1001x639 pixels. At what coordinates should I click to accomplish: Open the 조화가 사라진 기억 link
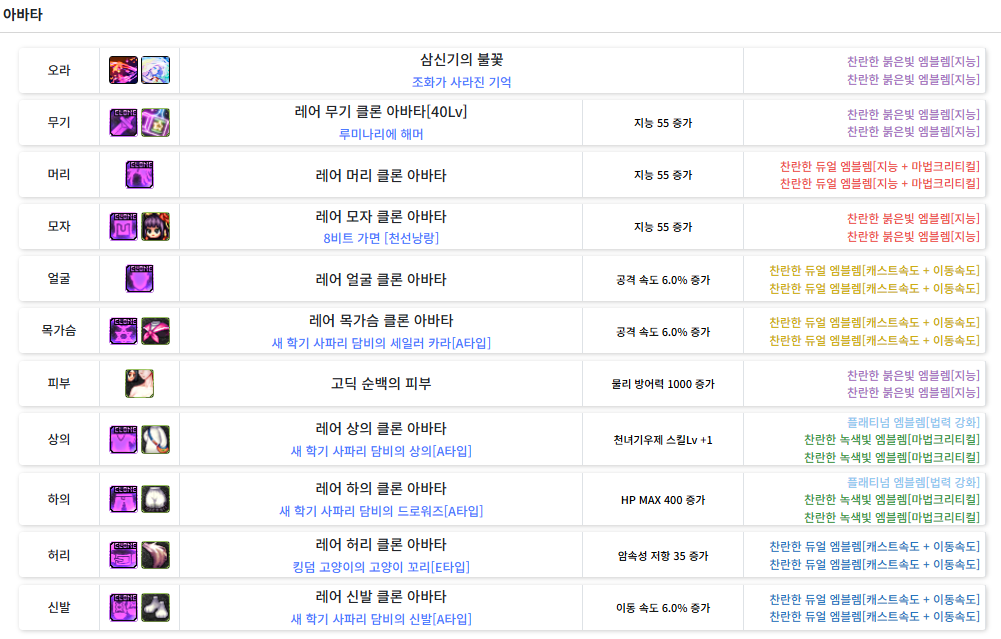[461, 82]
